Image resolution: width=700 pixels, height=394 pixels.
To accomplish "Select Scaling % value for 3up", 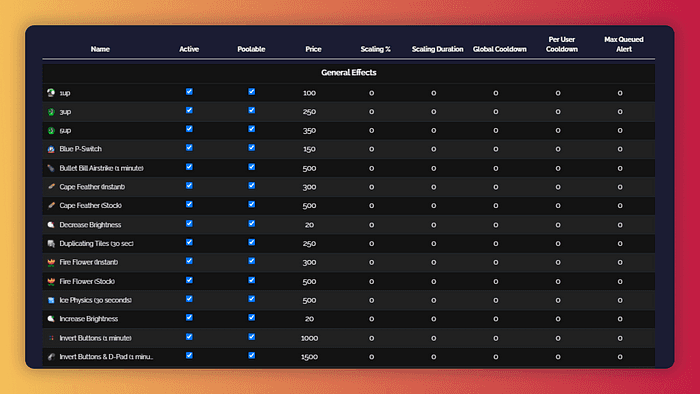I will coord(371,112).
